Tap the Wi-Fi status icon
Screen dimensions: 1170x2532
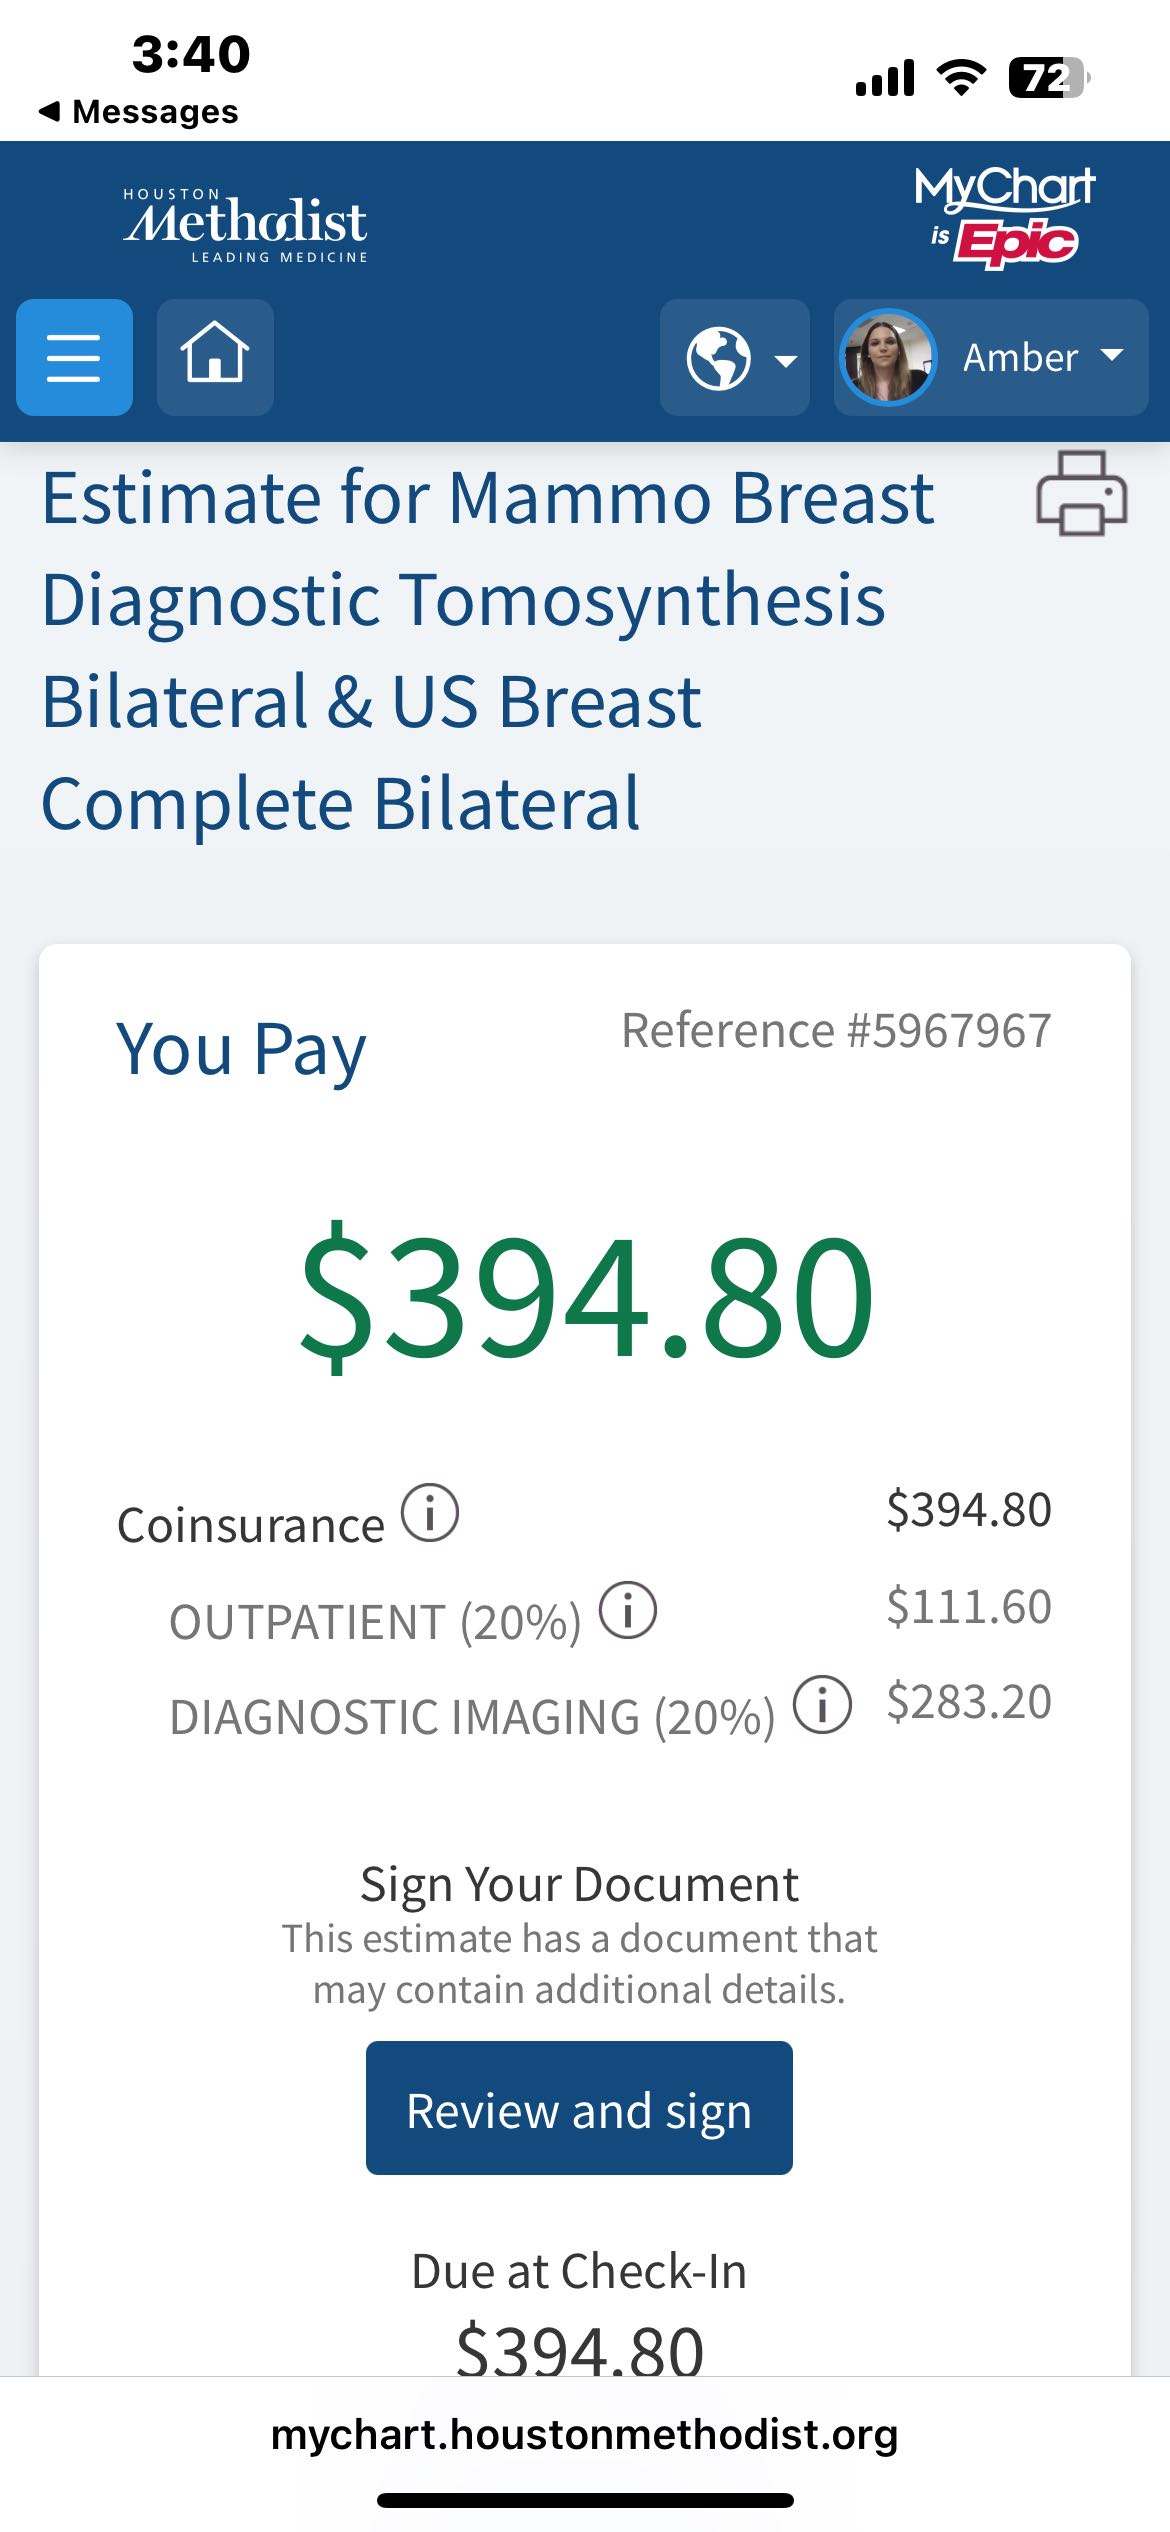pos(961,77)
